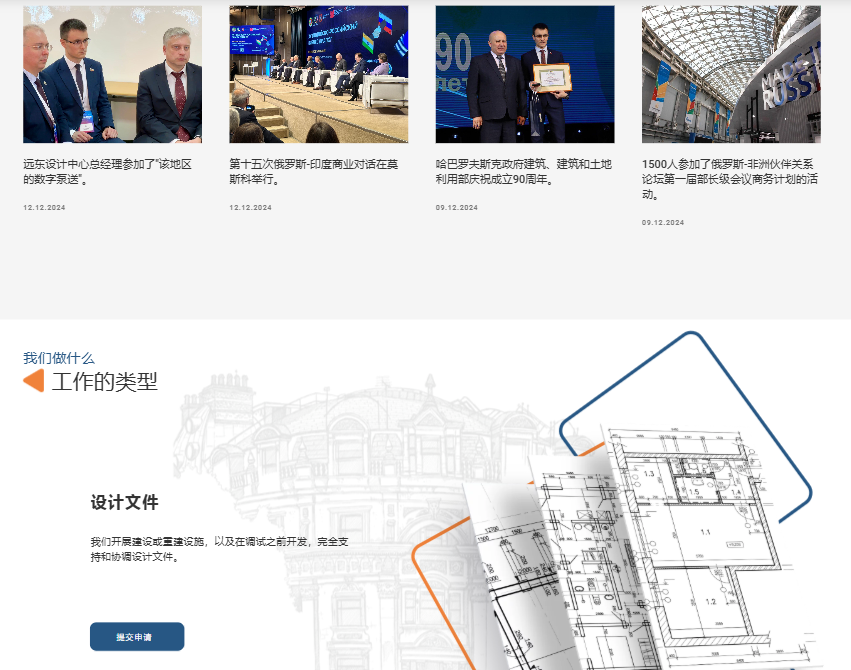Viewport: 851px width, 670px height.
Task: Open the Russia-India business dialogue panel photo
Action: click(x=318, y=75)
